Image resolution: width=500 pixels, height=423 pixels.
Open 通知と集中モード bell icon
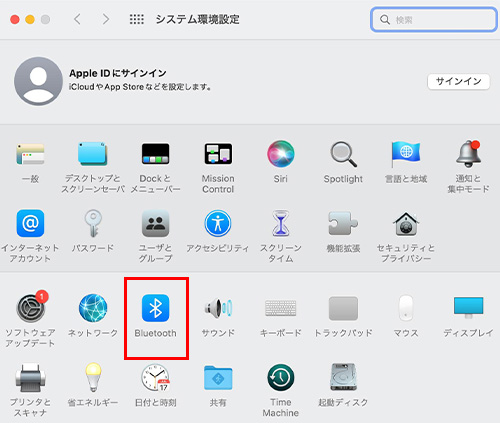point(468,154)
